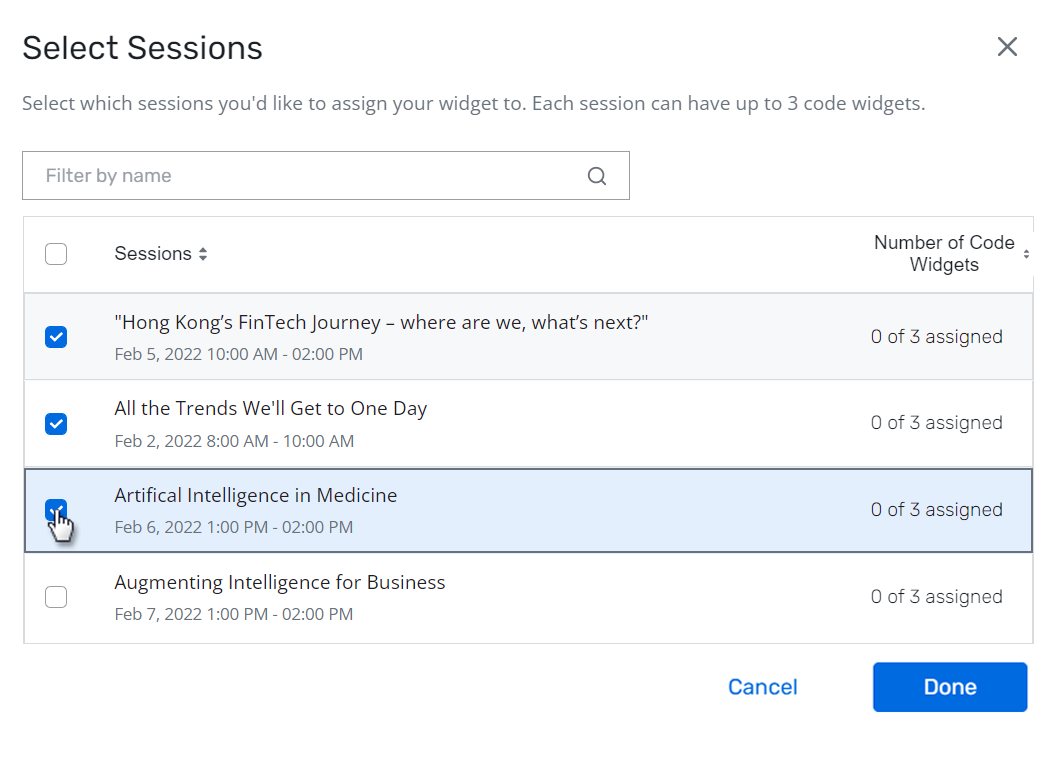
Task: Focus the Filter by name field
Action: tap(310, 176)
